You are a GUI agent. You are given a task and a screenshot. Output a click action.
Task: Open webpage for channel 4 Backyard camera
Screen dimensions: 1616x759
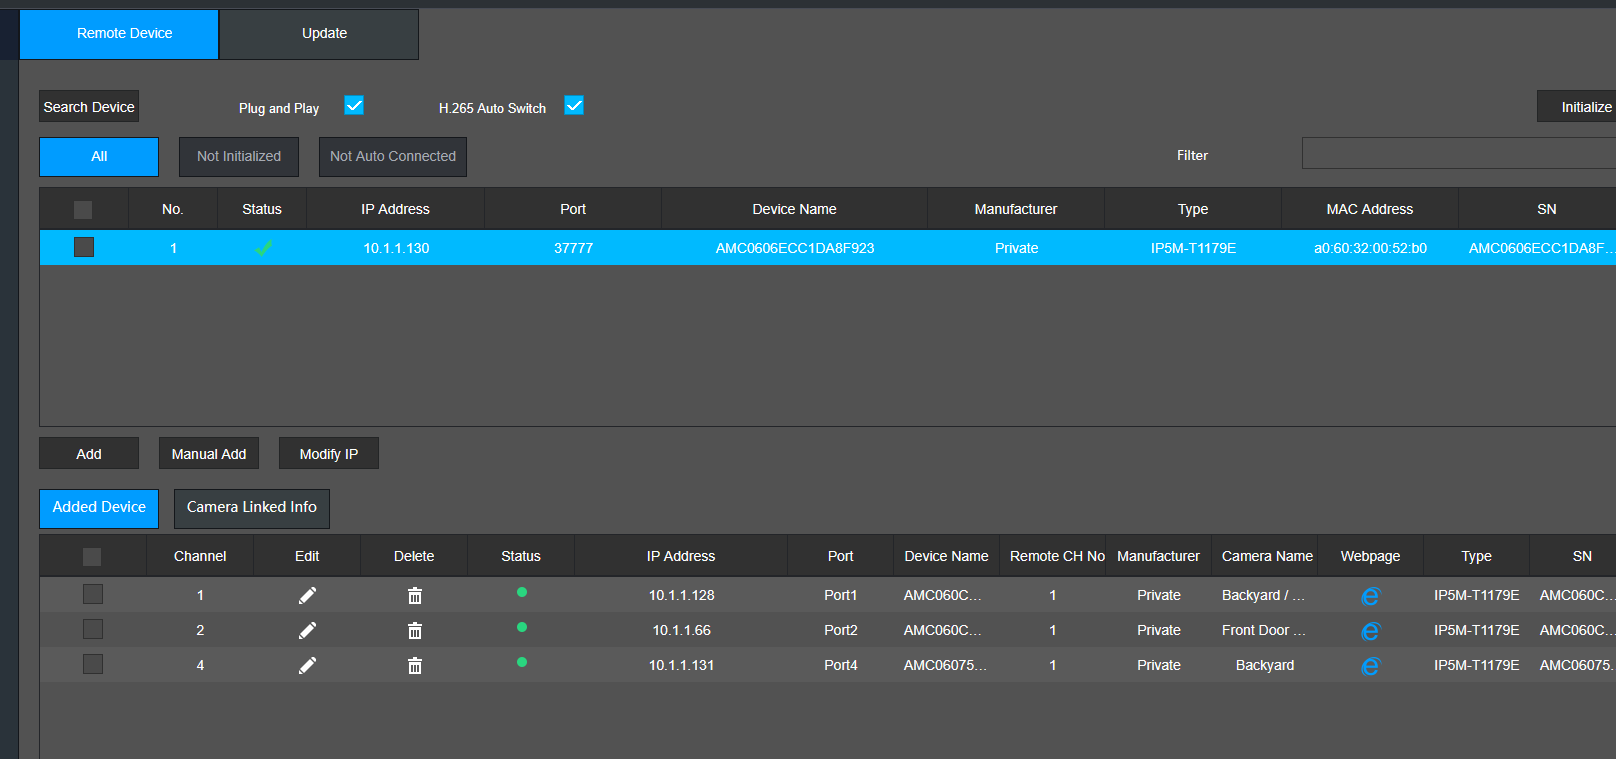[x=1370, y=666]
